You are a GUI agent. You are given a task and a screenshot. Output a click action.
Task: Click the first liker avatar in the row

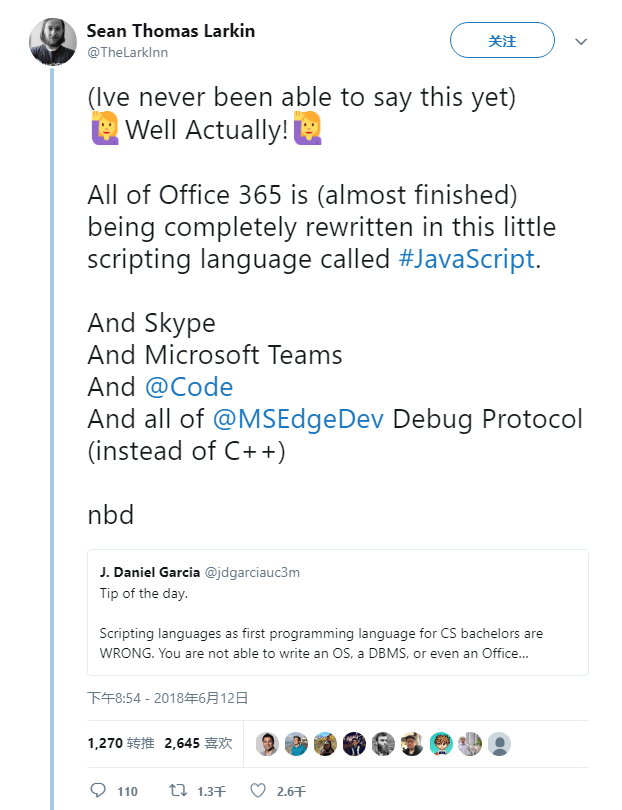(x=267, y=743)
